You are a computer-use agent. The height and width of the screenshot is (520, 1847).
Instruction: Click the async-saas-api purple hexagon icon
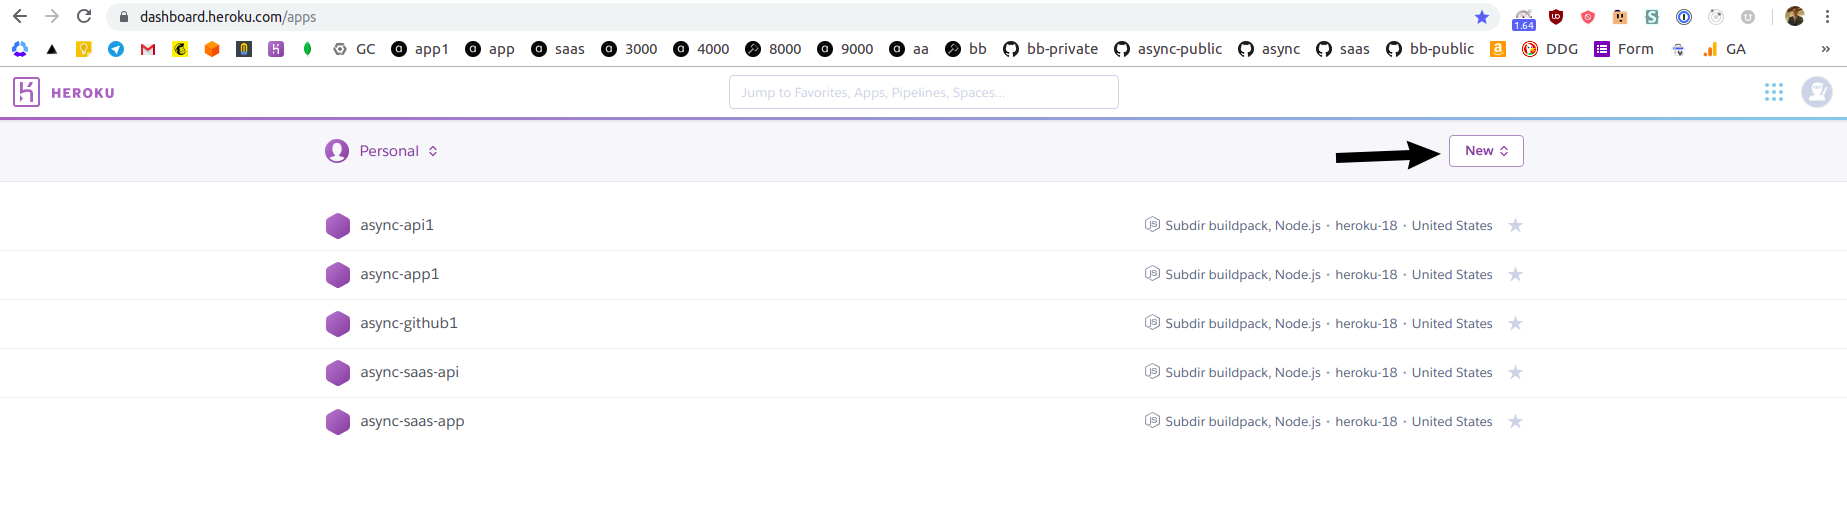pyautogui.click(x=338, y=372)
